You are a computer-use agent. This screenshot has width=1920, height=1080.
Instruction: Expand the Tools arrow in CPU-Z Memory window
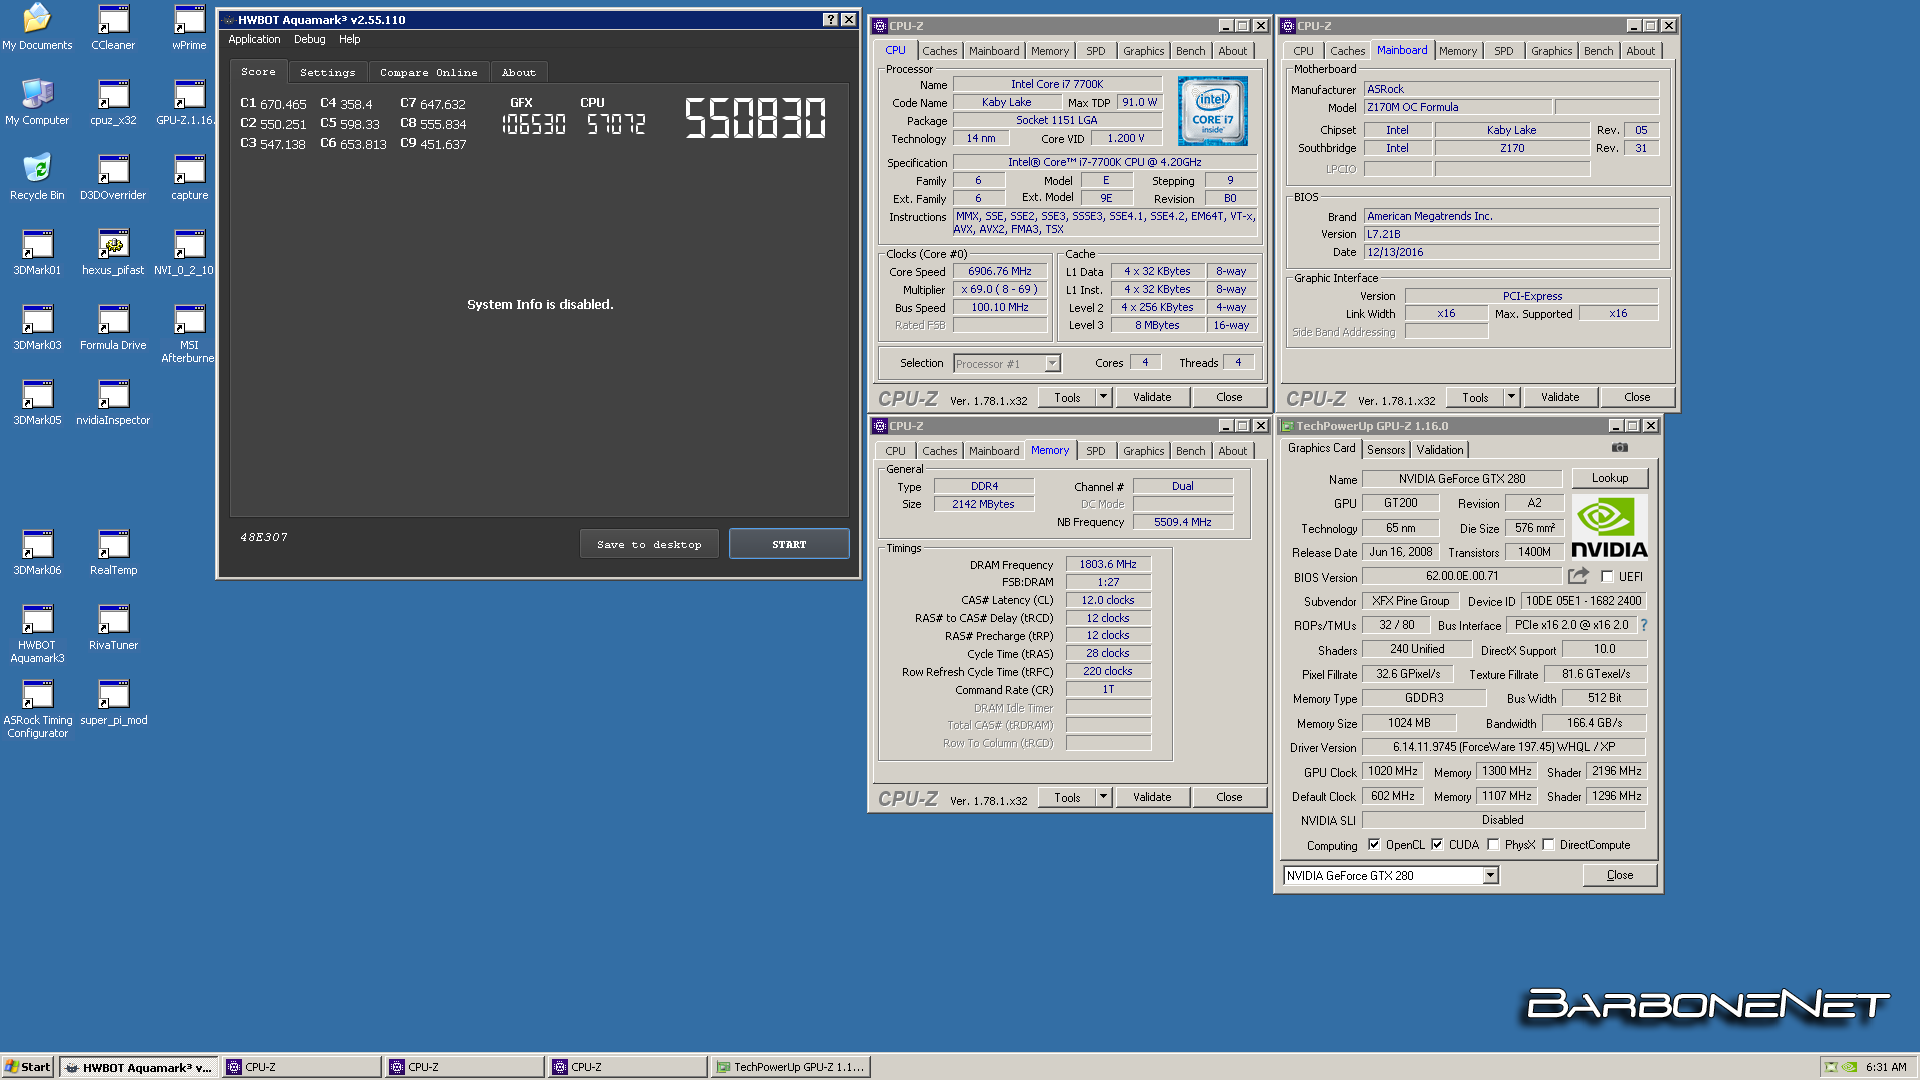(x=1103, y=797)
